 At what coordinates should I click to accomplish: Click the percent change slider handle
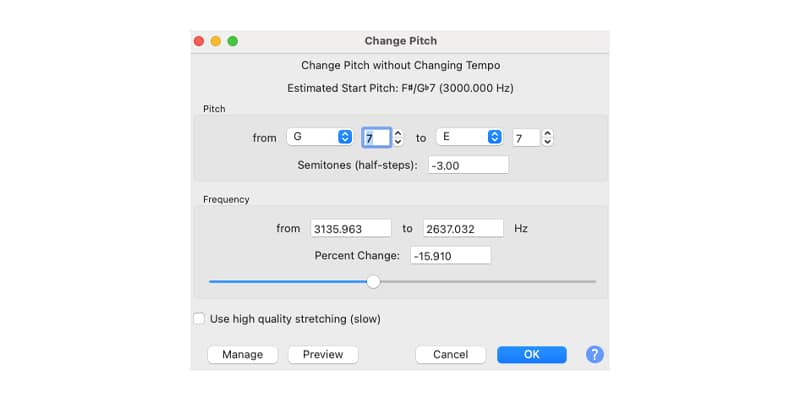point(373,282)
